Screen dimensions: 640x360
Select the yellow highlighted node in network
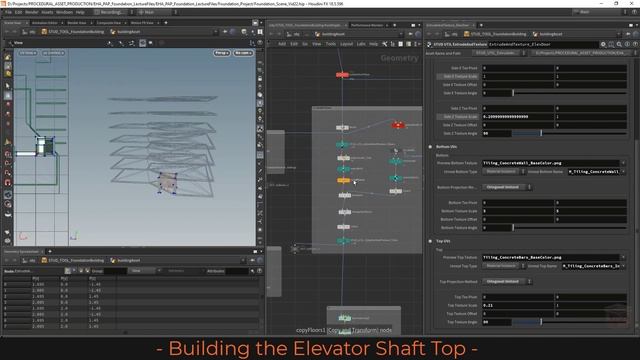pyautogui.click(x=343, y=180)
